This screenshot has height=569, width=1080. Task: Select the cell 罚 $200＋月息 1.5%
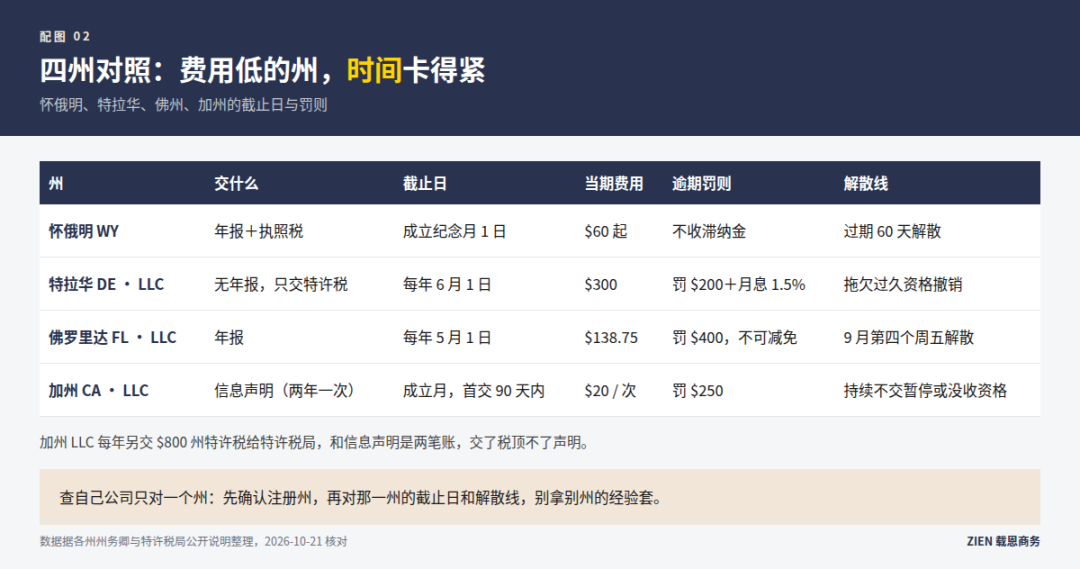click(738, 284)
